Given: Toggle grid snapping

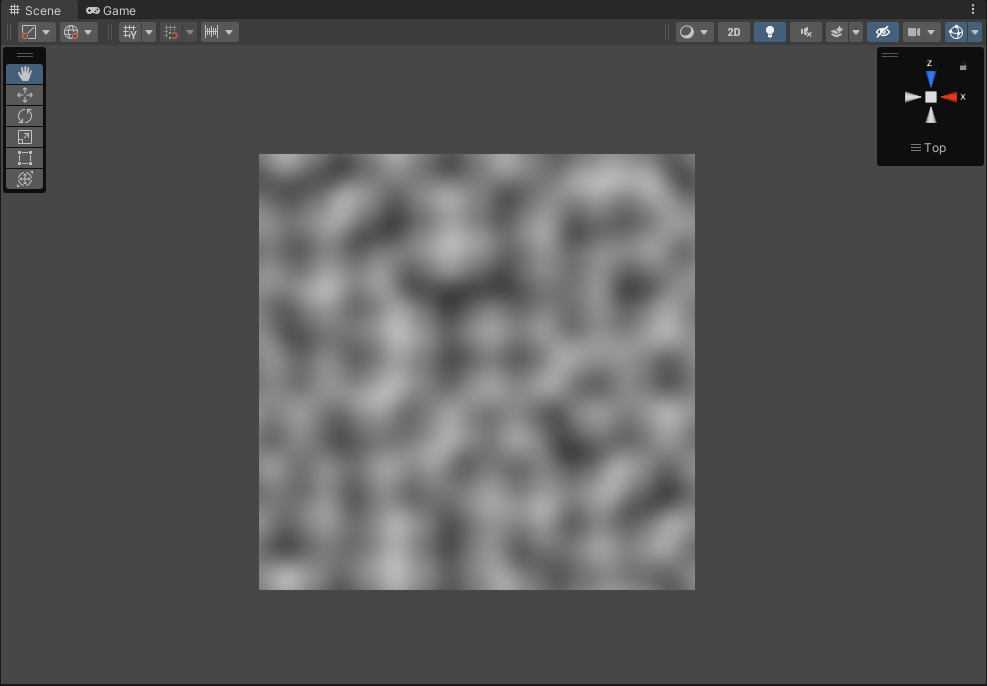Looking at the screenshot, I should coord(171,32).
